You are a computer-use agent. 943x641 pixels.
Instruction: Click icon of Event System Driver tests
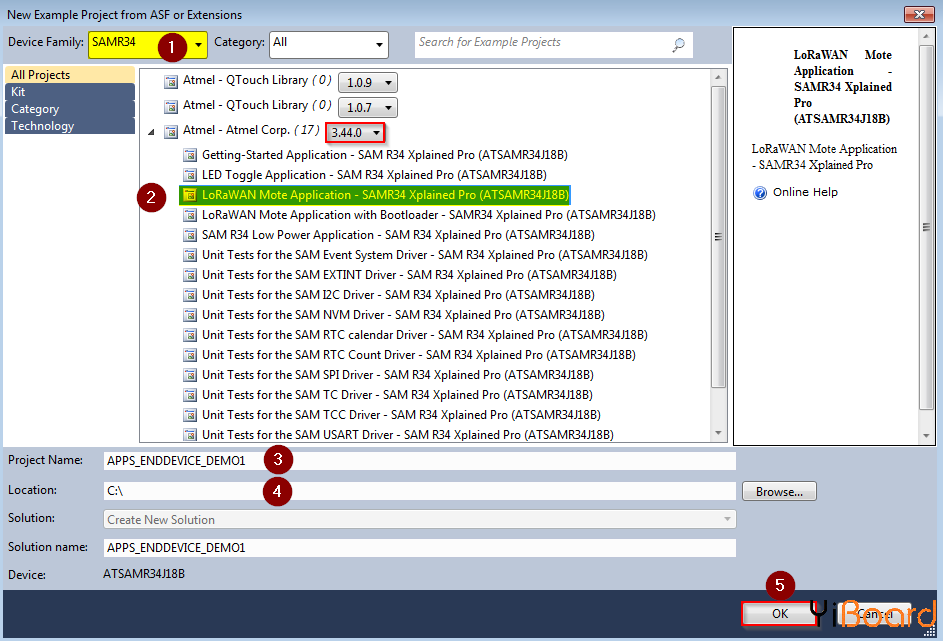tap(190, 255)
